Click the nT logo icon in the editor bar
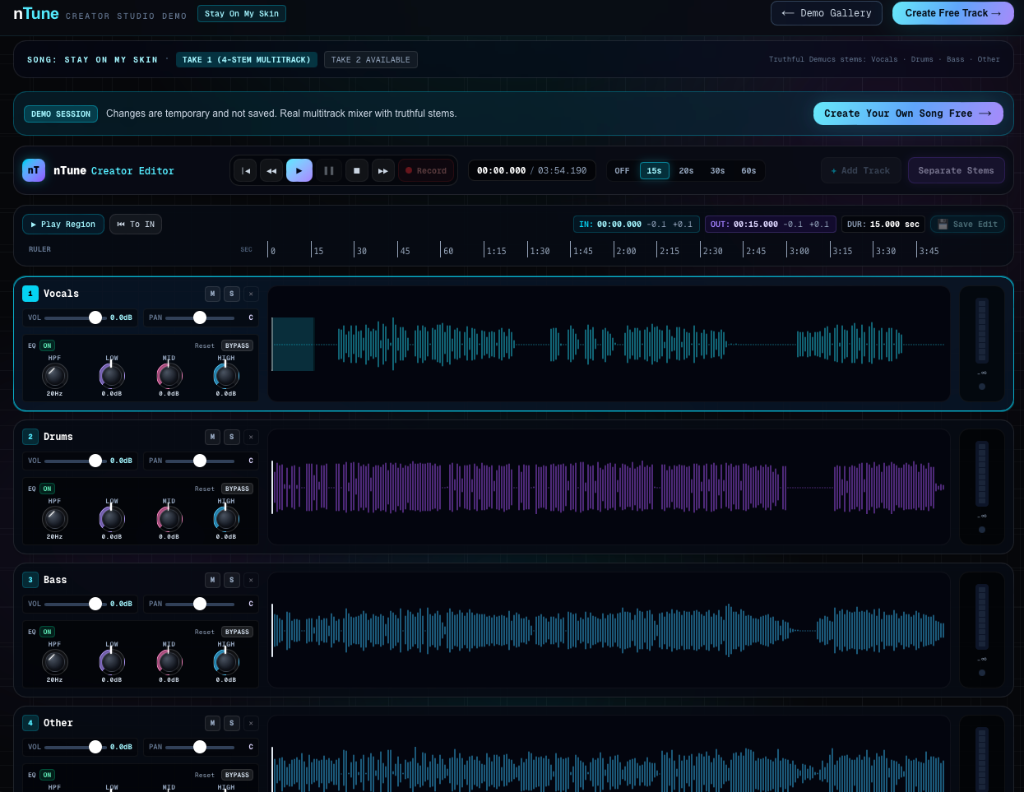 [33, 170]
